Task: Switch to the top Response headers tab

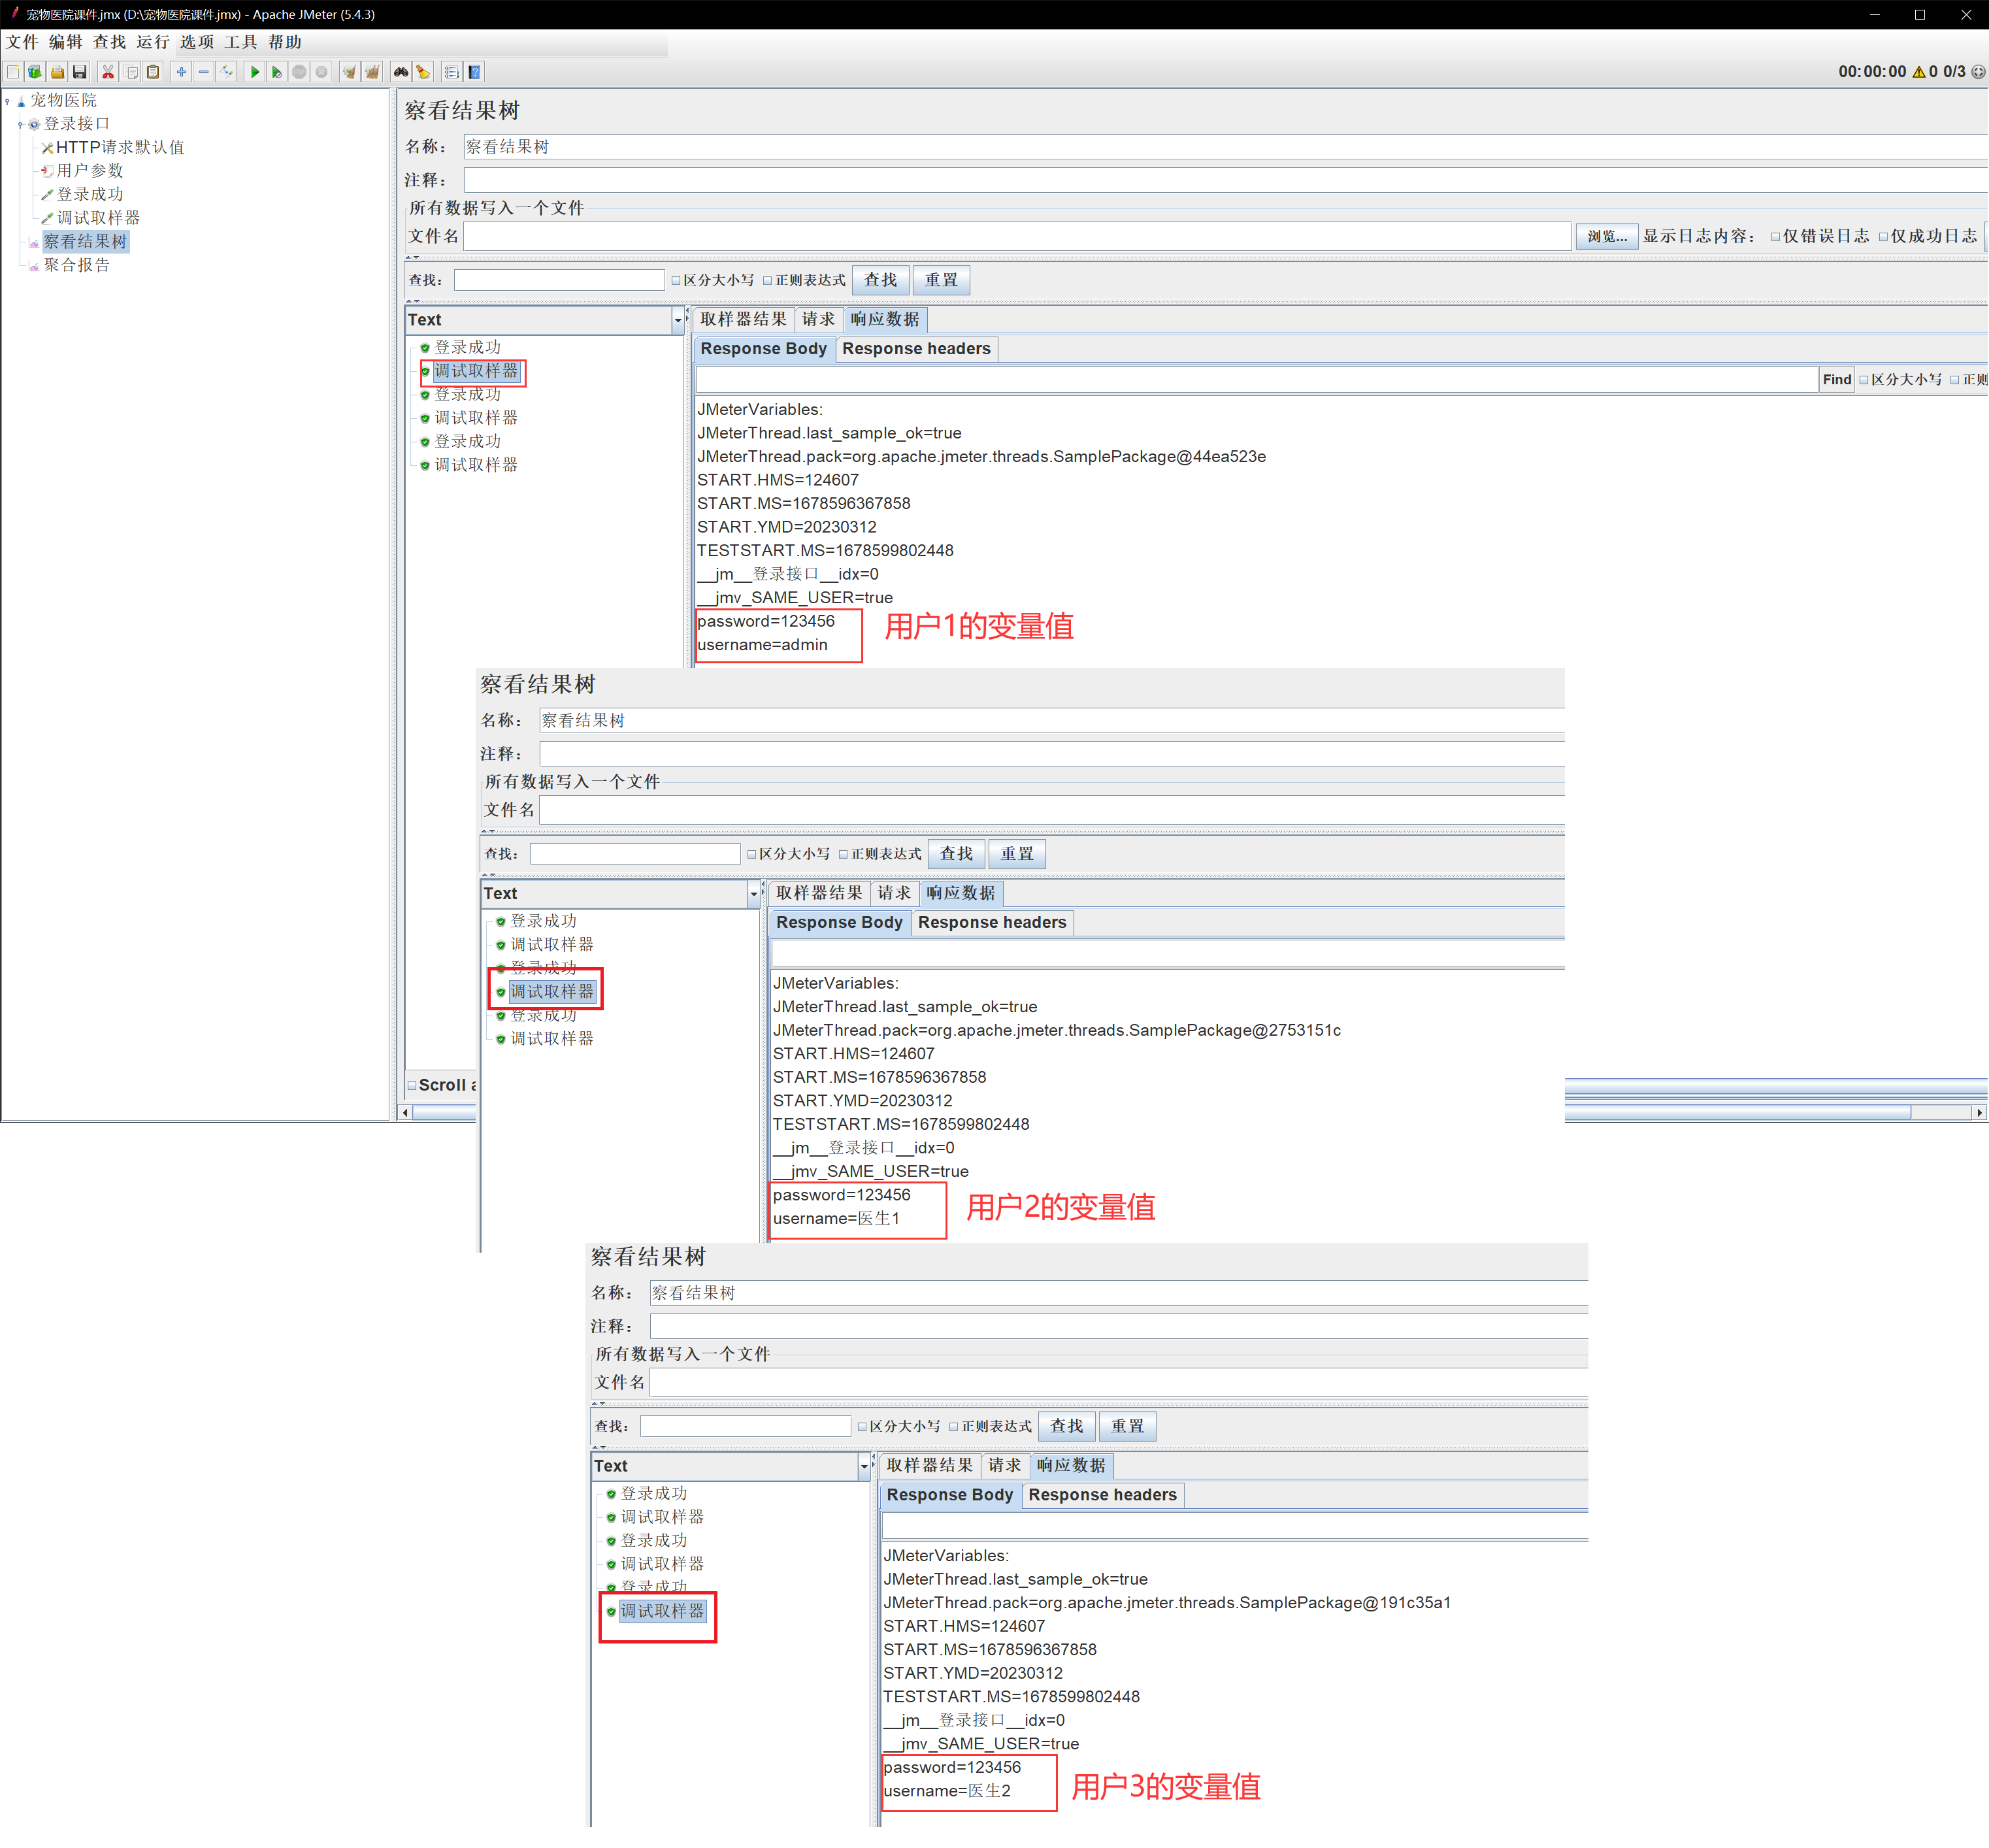Action: [x=916, y=349]
